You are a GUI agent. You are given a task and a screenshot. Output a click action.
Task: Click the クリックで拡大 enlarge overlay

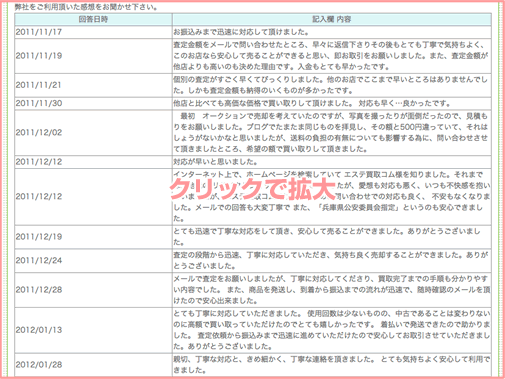tap(253, 189)
